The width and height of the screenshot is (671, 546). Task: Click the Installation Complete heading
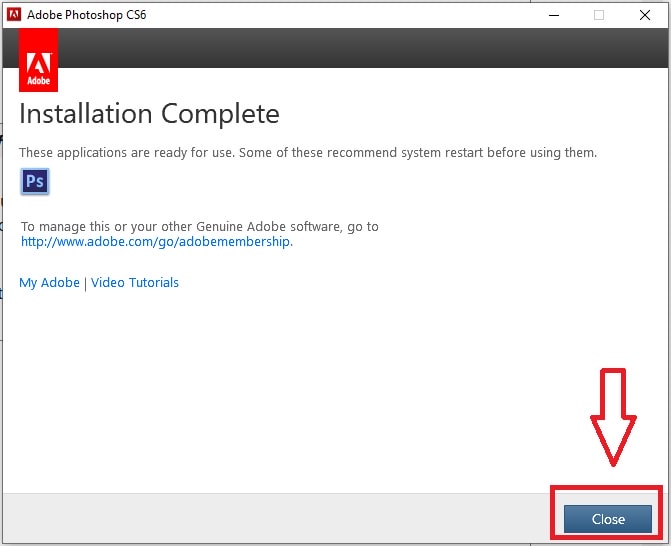pos(149,114)
